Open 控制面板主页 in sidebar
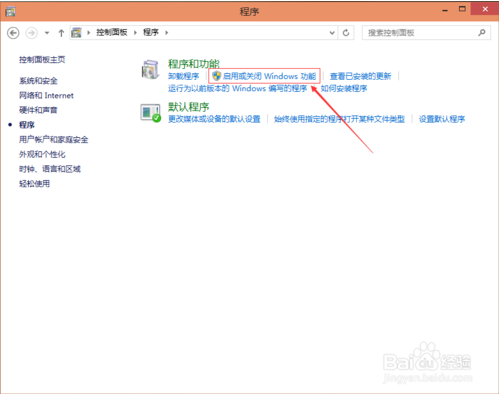The width and height of the screenshot is (499, 394). 42,59
